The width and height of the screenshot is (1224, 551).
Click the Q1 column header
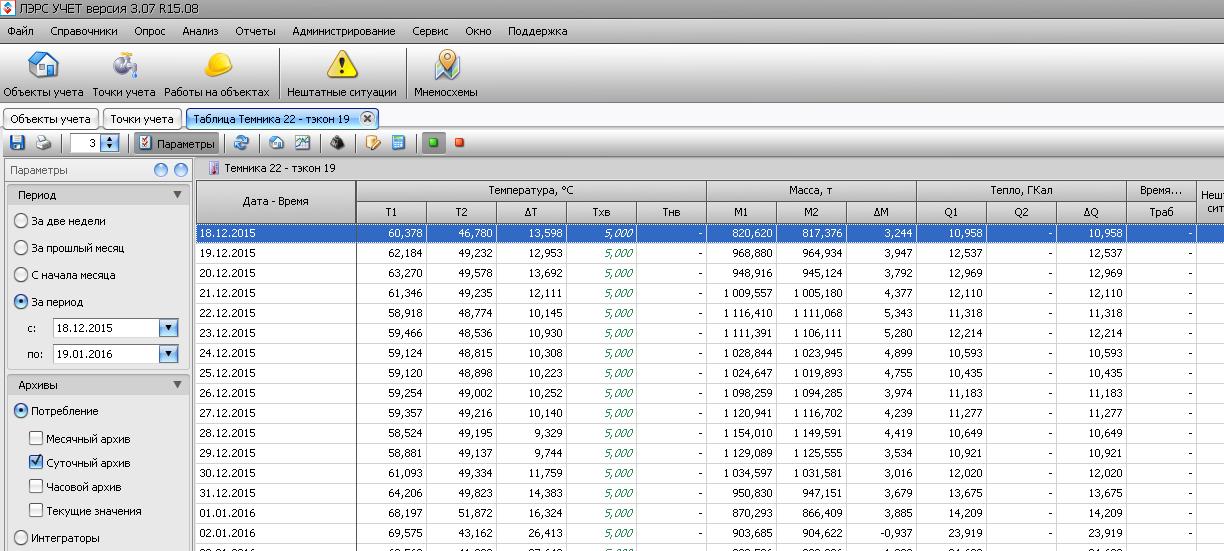(951, 212)
